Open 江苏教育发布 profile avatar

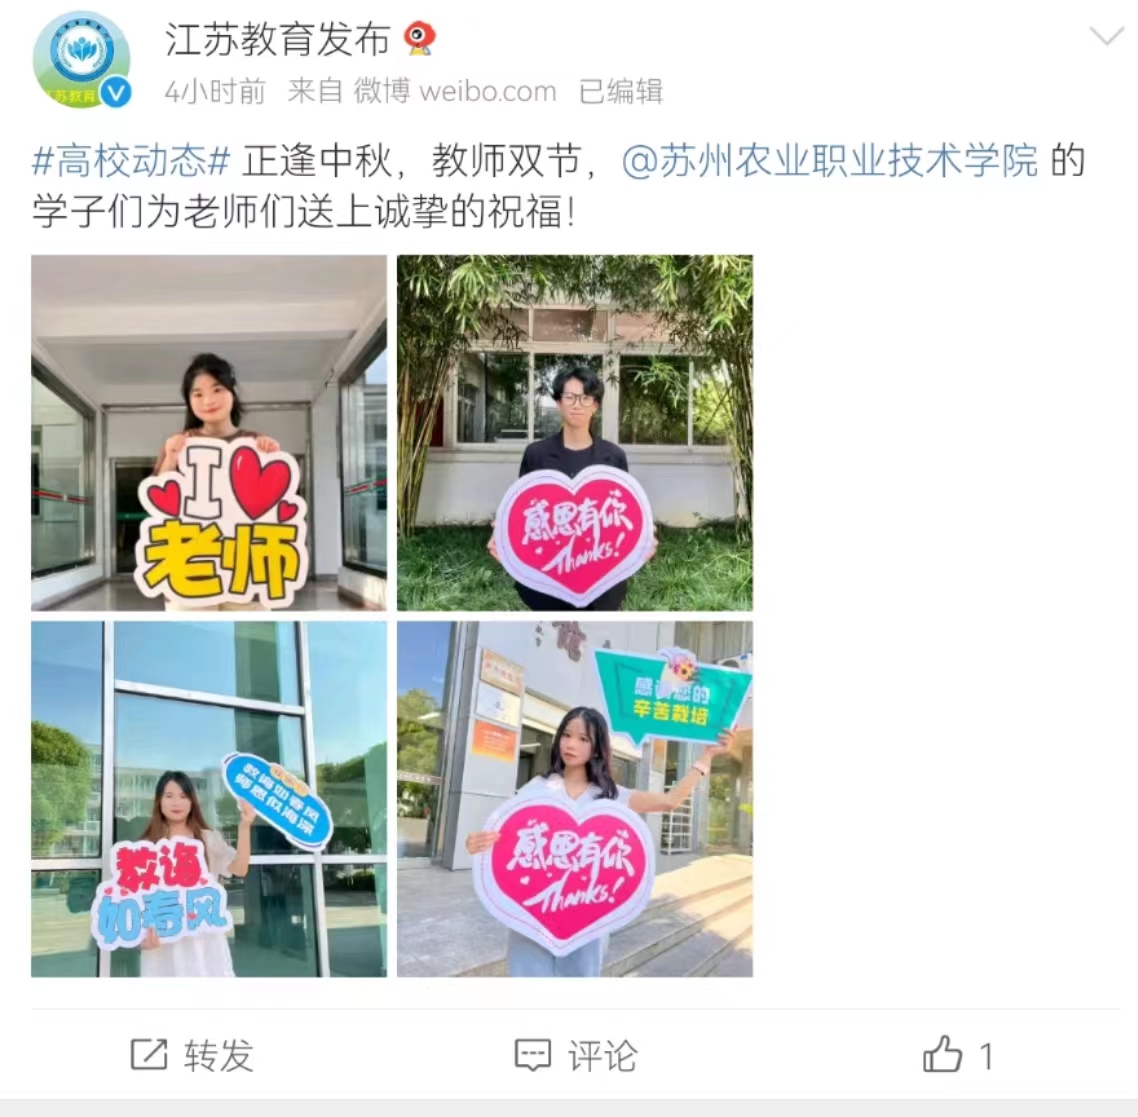[81, 60]
